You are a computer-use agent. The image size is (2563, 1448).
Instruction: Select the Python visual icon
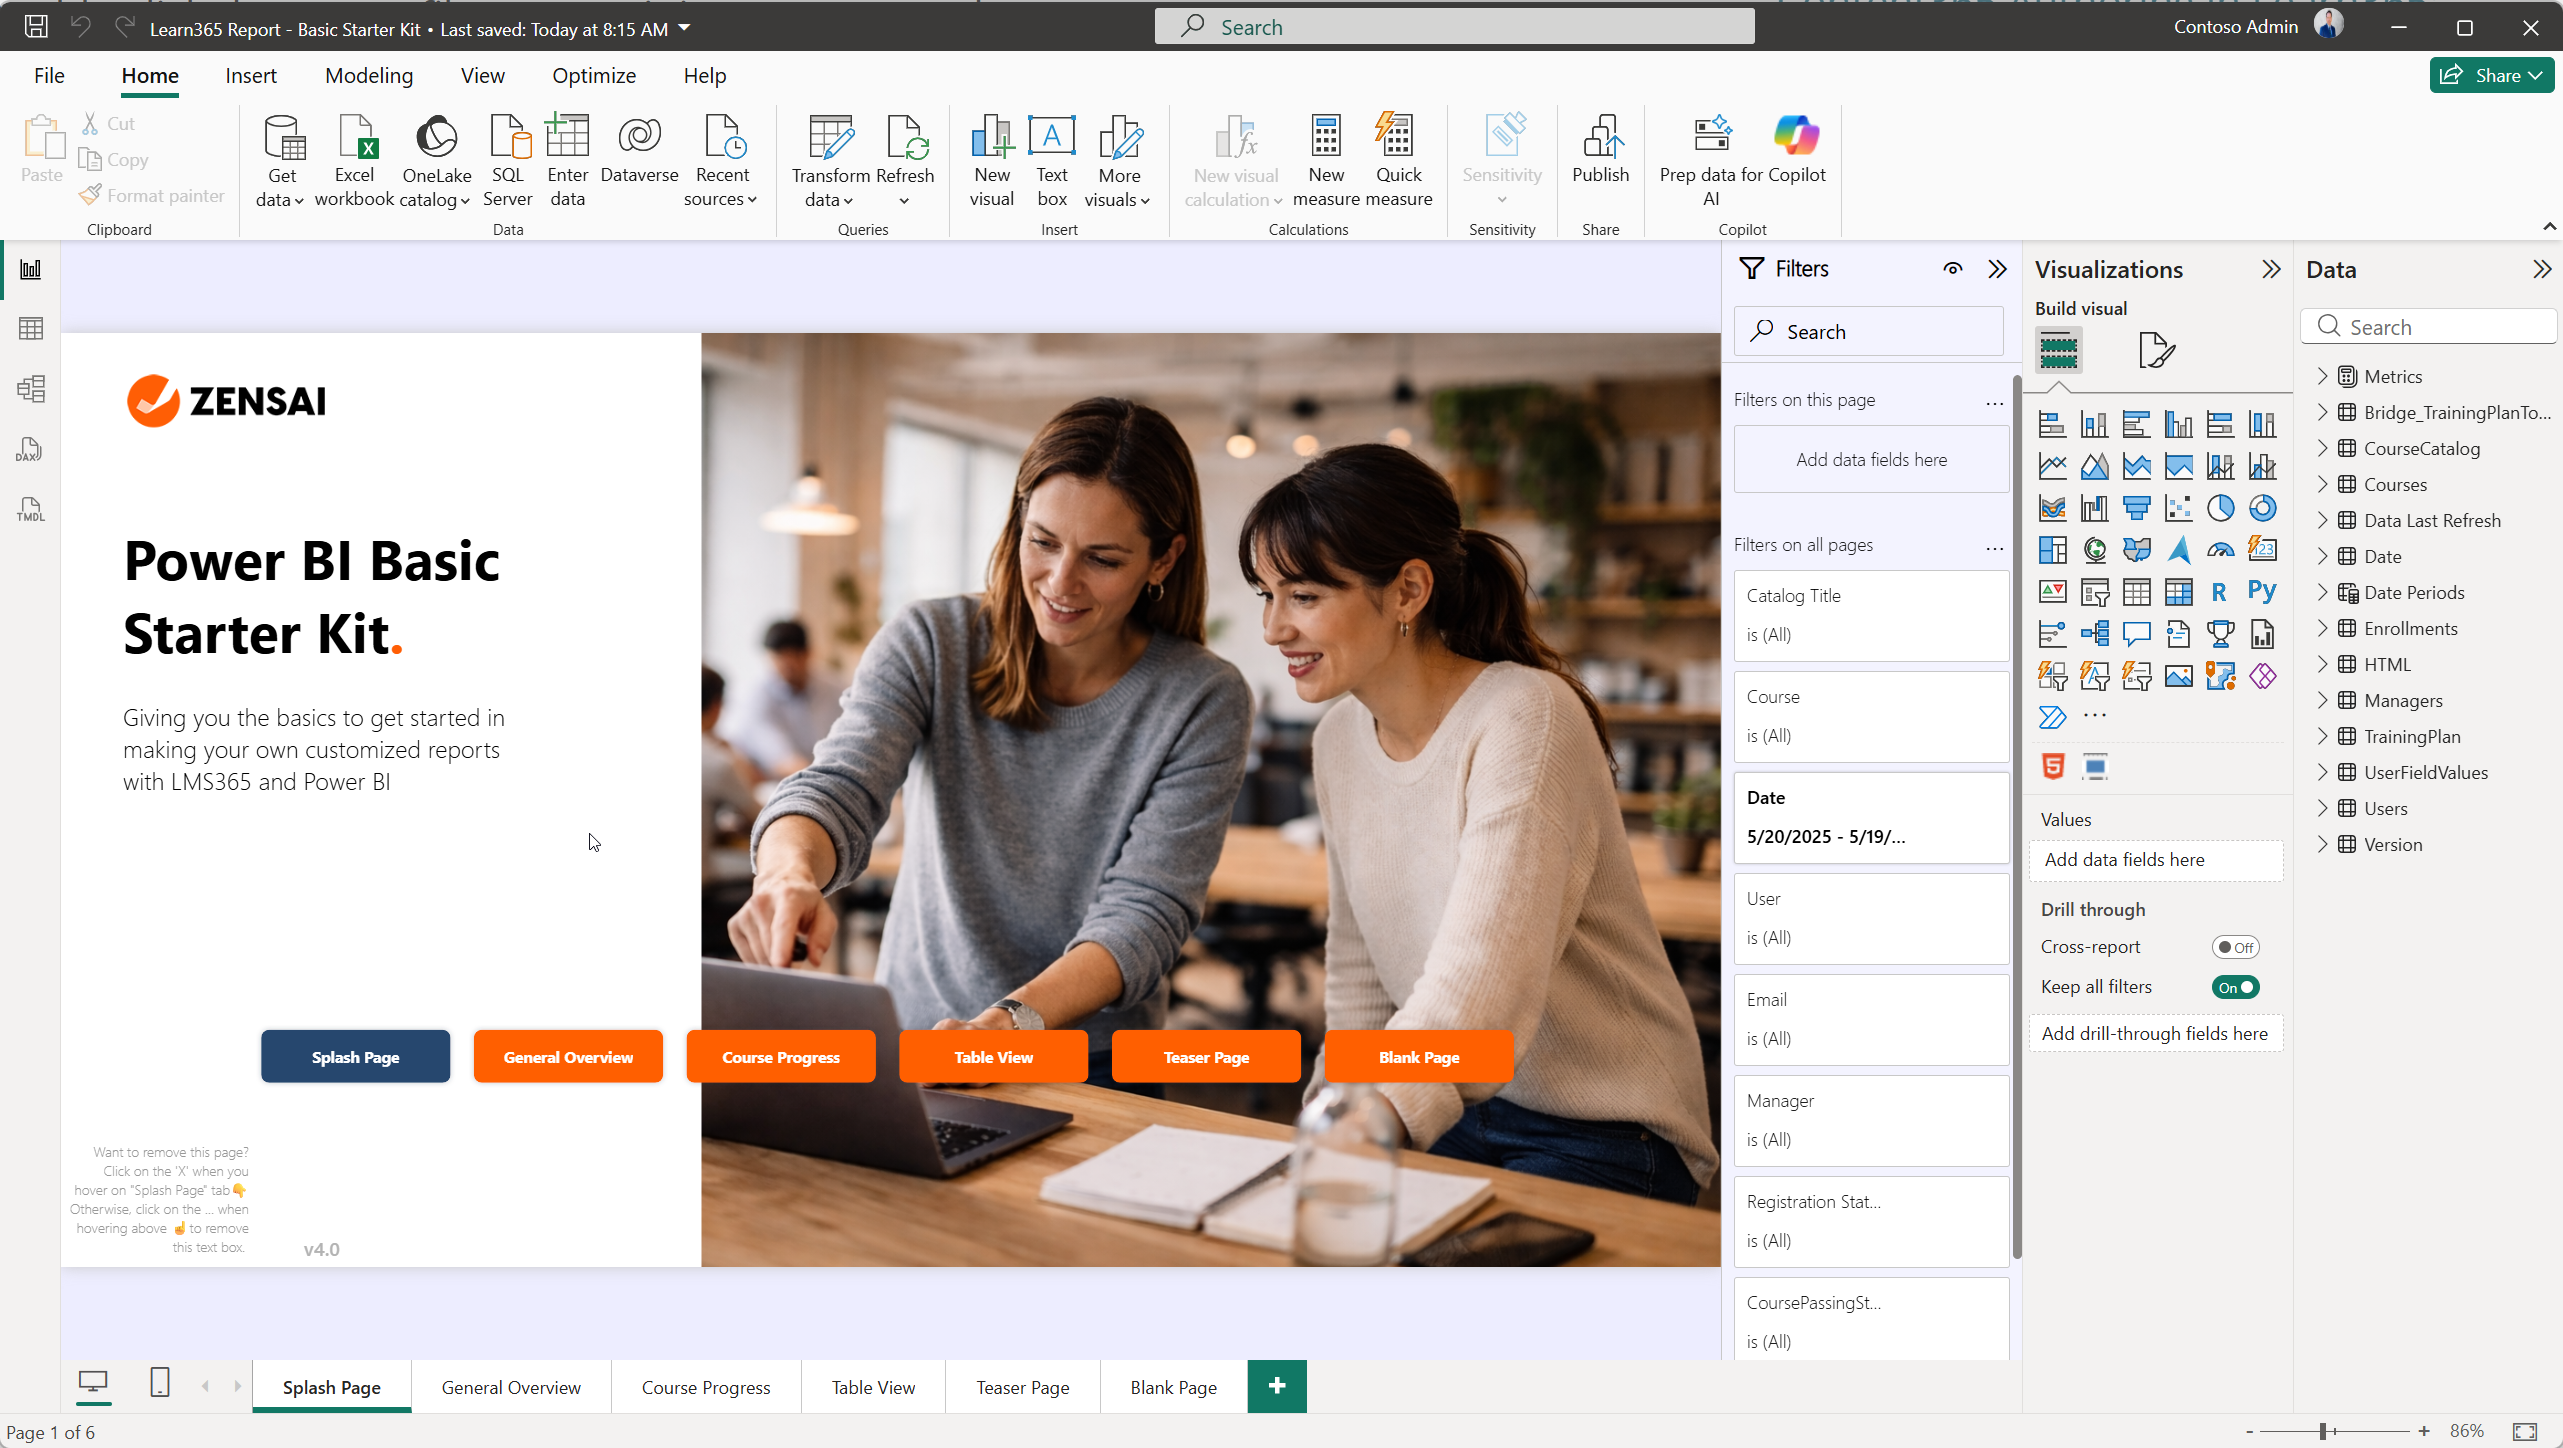point(2263,592)
